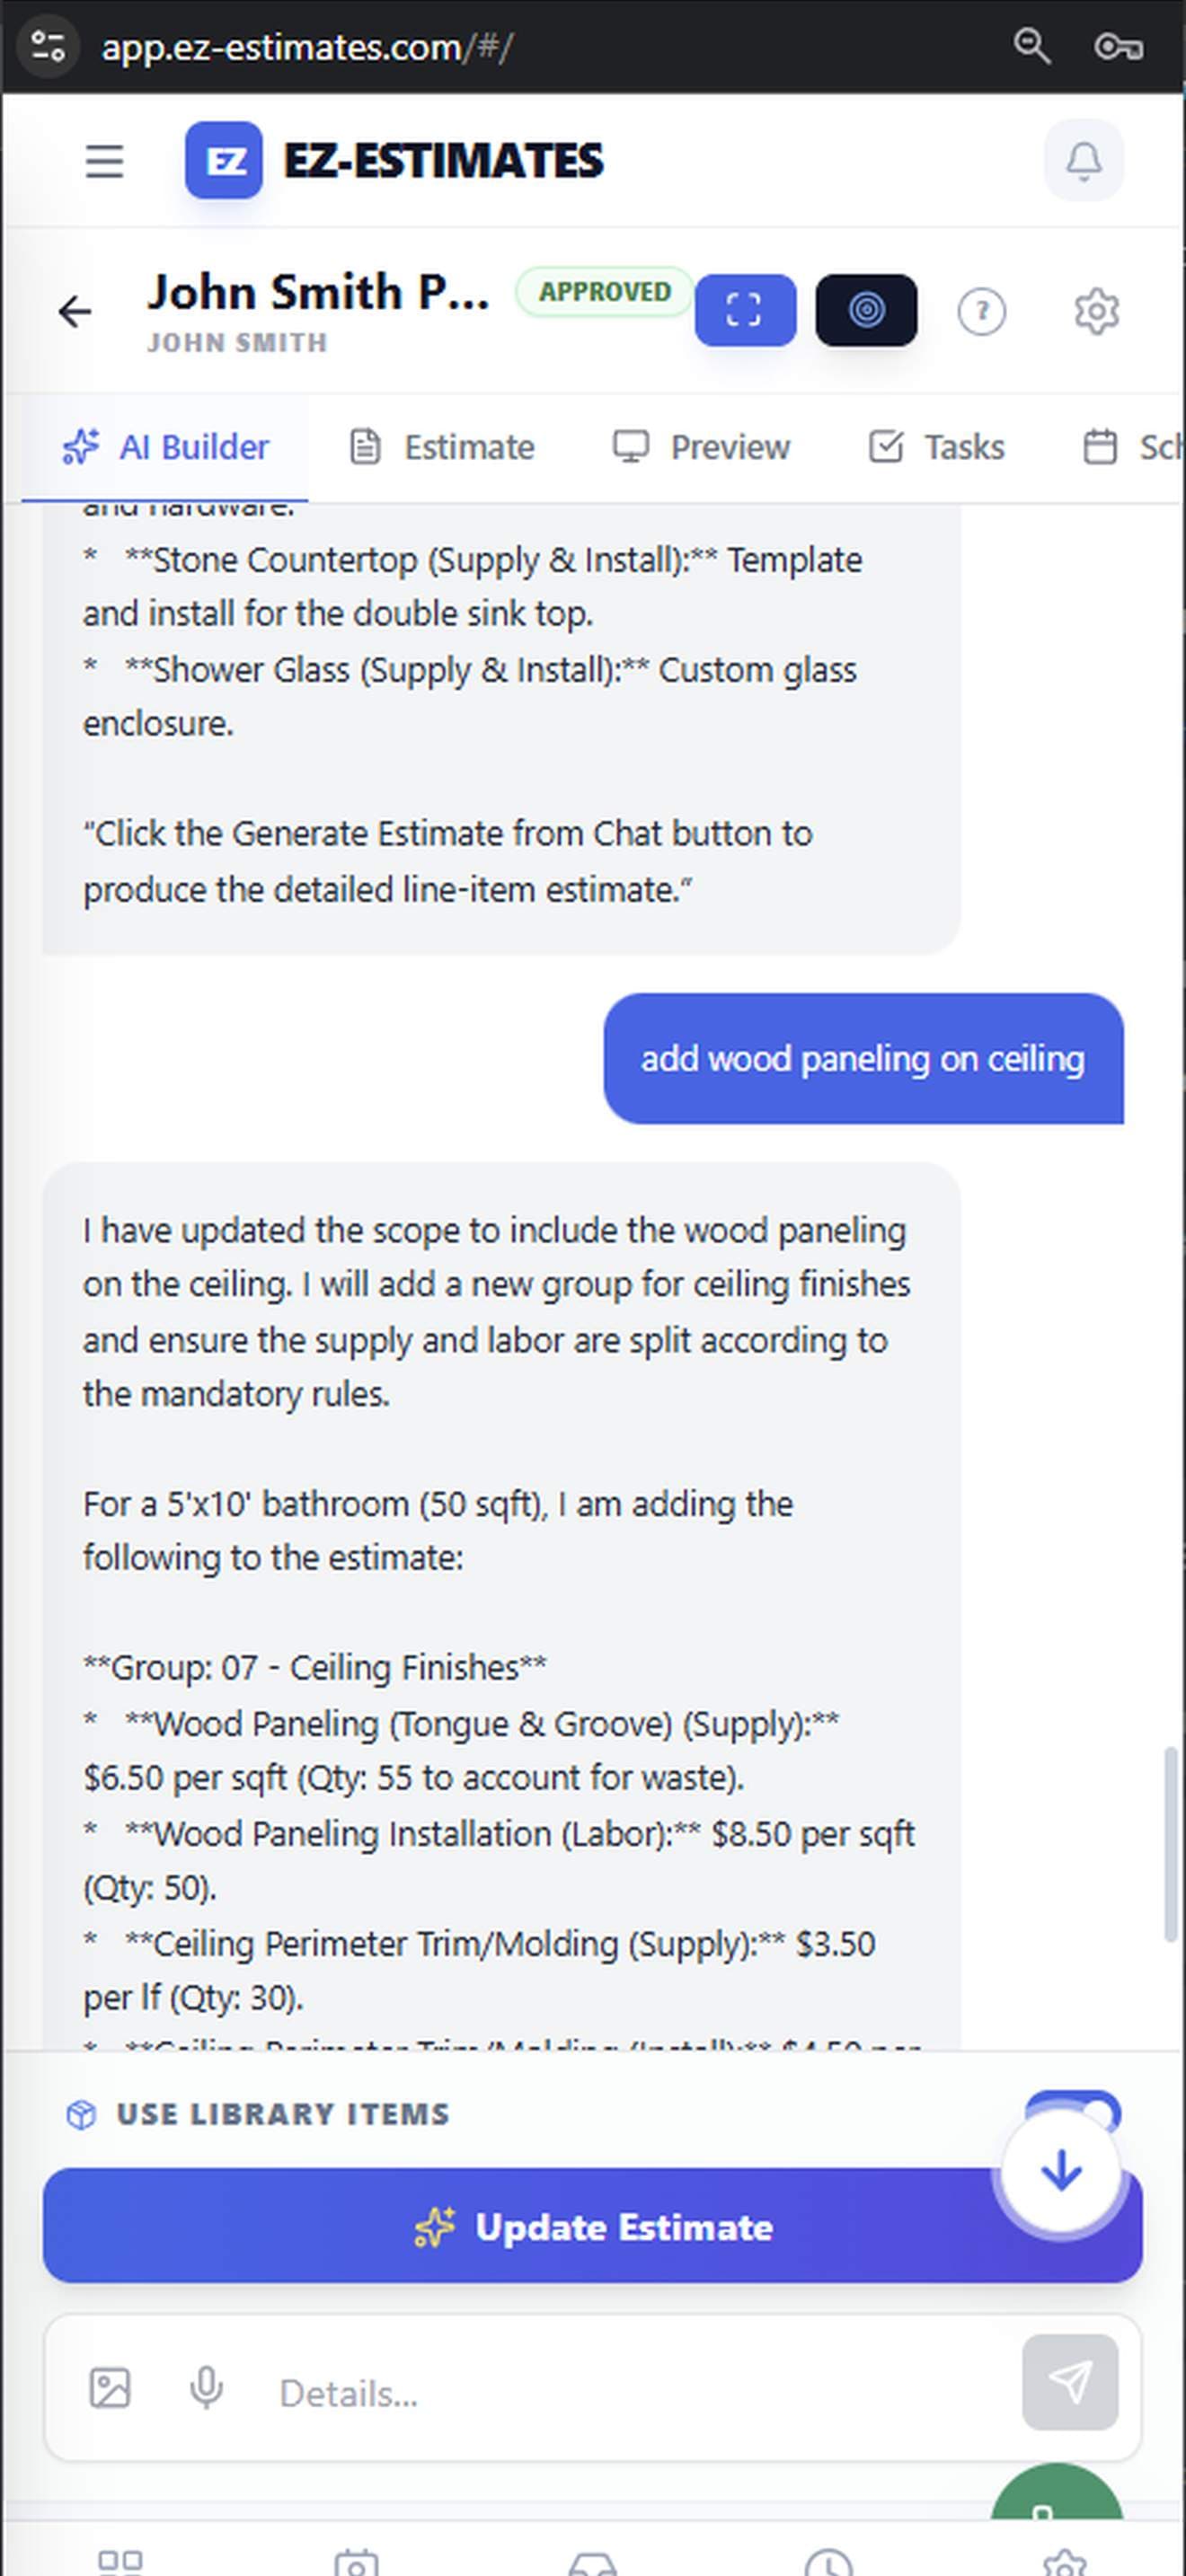The image size is (1186, 2576).
Task: Open the Preview tab
Action: point(701,447)
